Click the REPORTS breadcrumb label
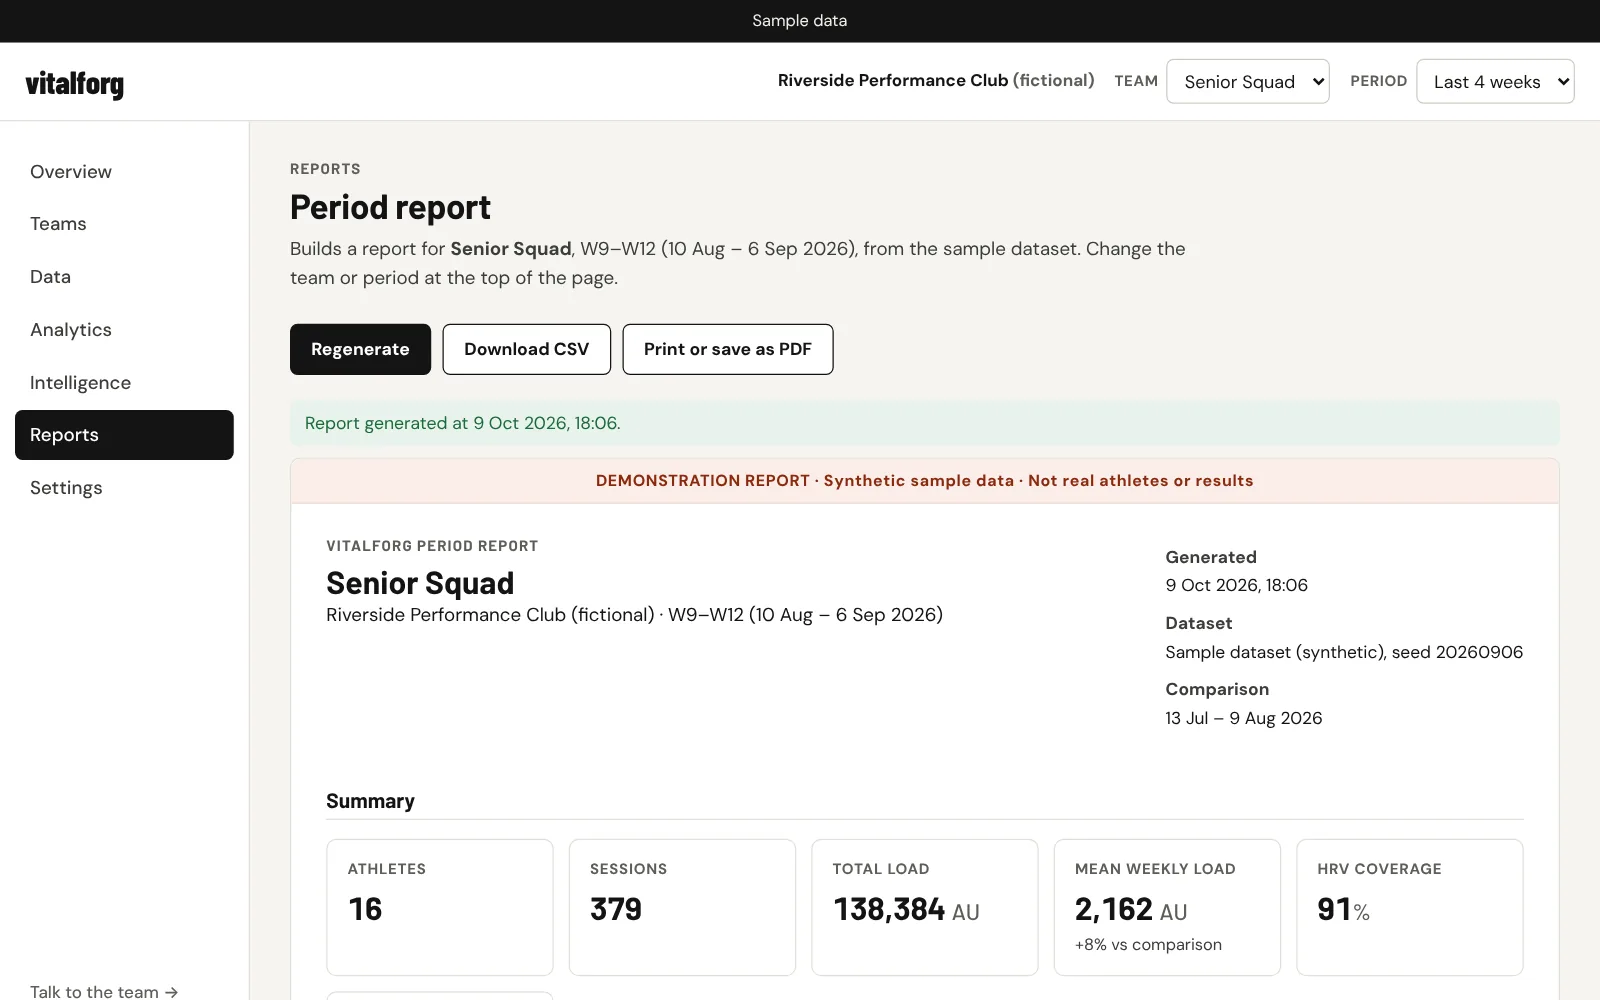Screen dimensions: 1600x1000 [325, 169]
